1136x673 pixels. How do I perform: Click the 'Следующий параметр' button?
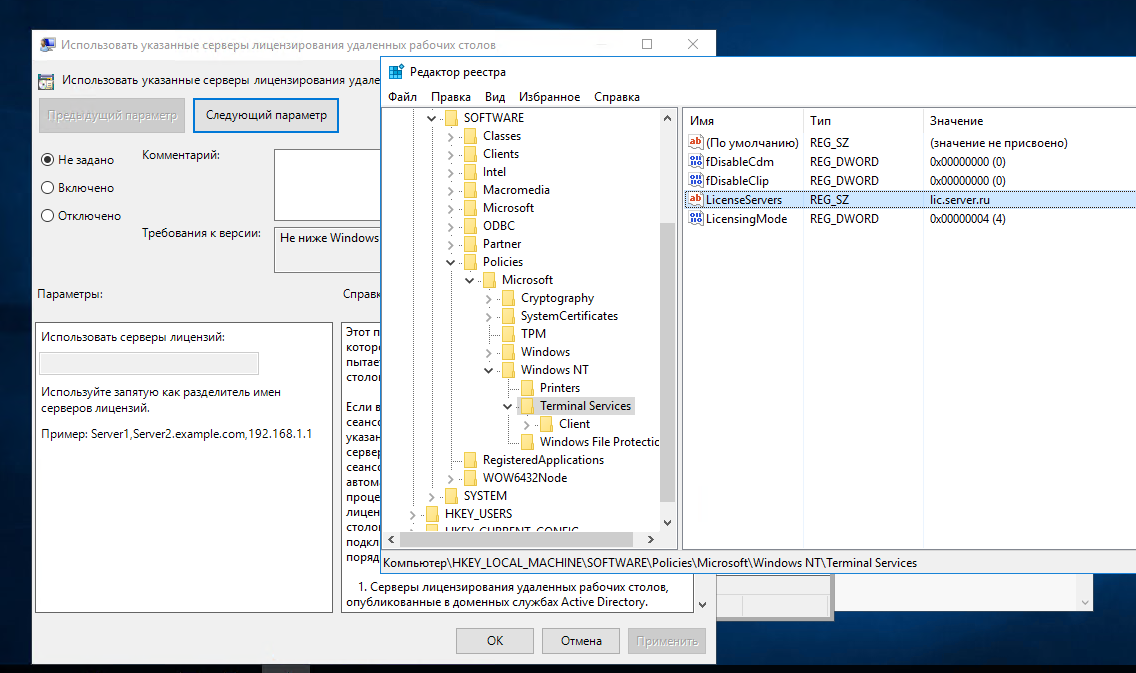coord(266,115)
